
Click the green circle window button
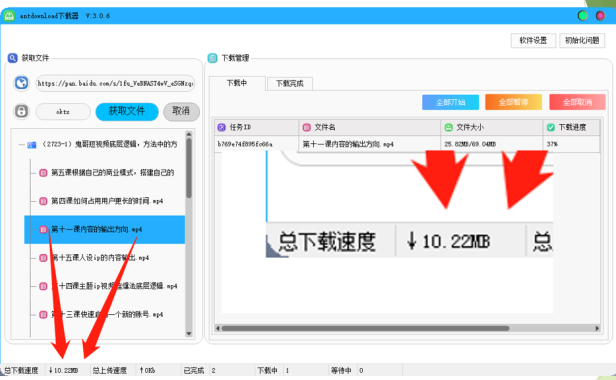tap(583, 16)
